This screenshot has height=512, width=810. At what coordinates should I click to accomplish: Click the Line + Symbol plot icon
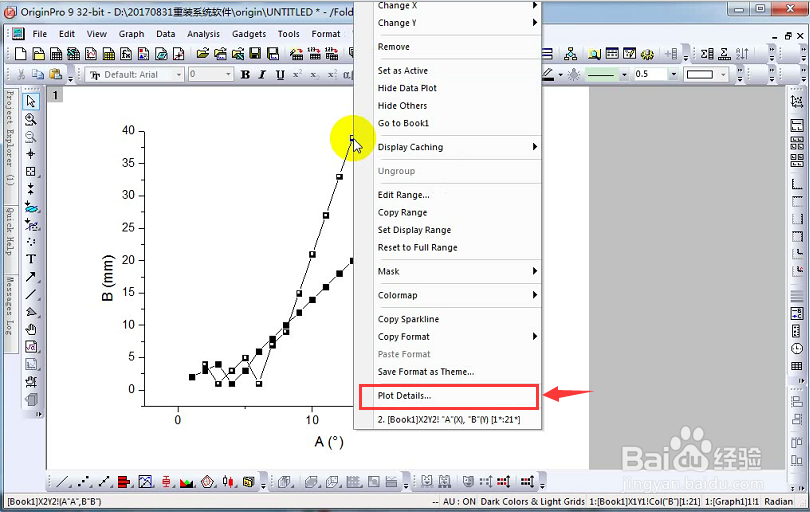[104, 482]
